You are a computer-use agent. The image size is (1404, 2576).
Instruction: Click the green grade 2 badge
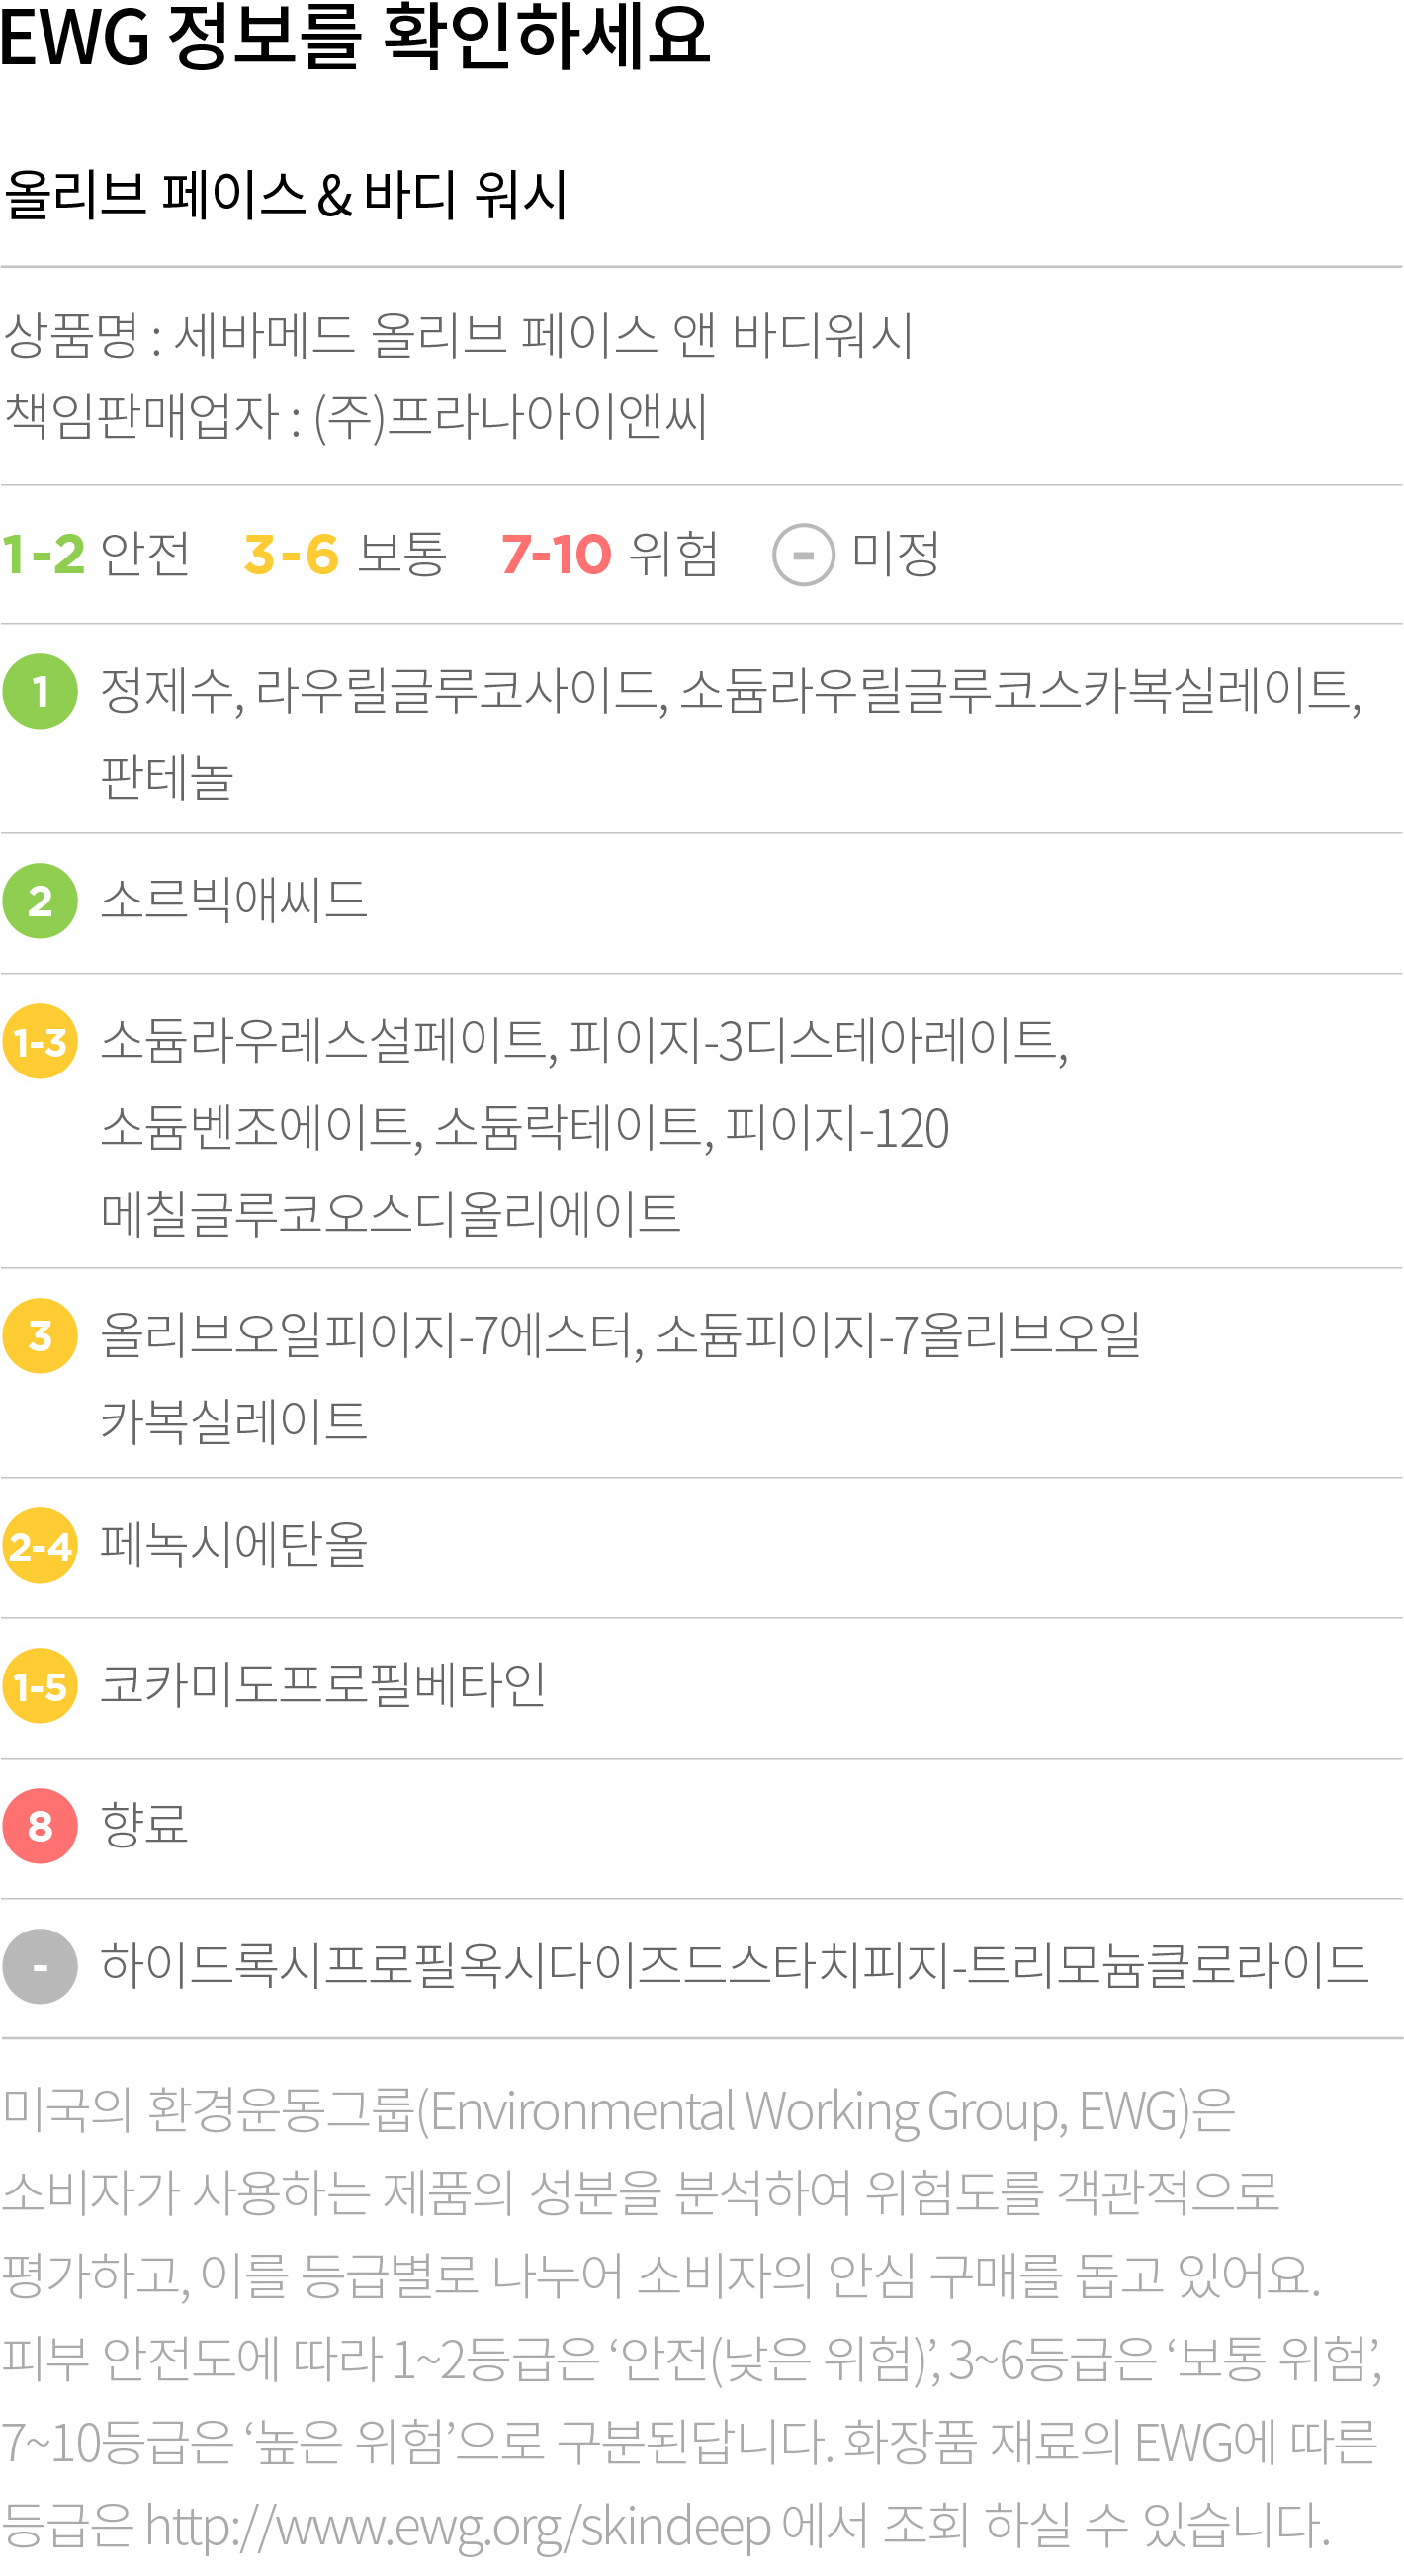(40, 901)
